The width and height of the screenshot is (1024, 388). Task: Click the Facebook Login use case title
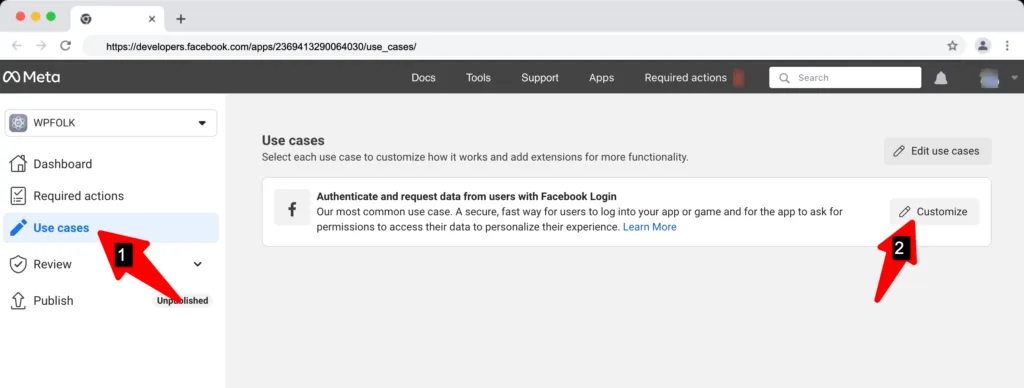[466, 196]
